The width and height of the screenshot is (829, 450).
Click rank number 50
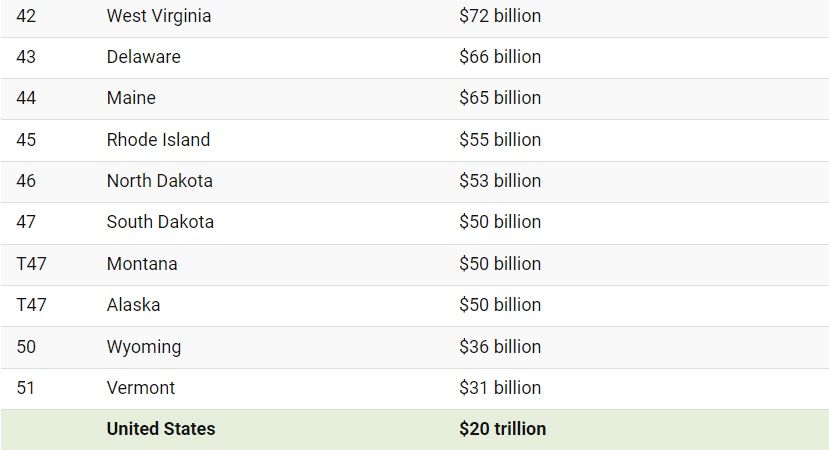(x=26, y=347)
